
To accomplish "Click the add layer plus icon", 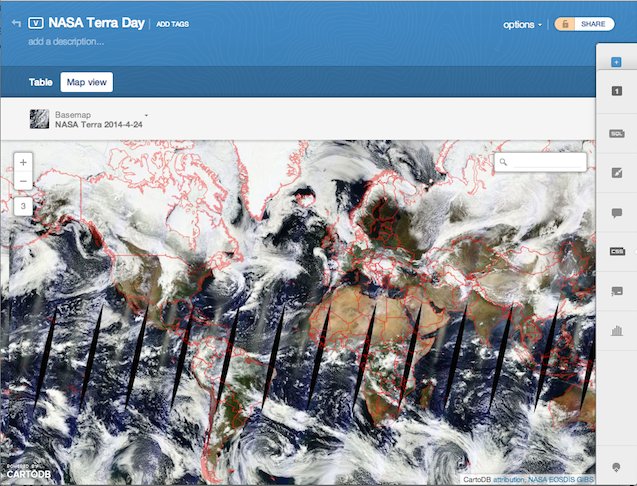I will click(x=616, y=62).
